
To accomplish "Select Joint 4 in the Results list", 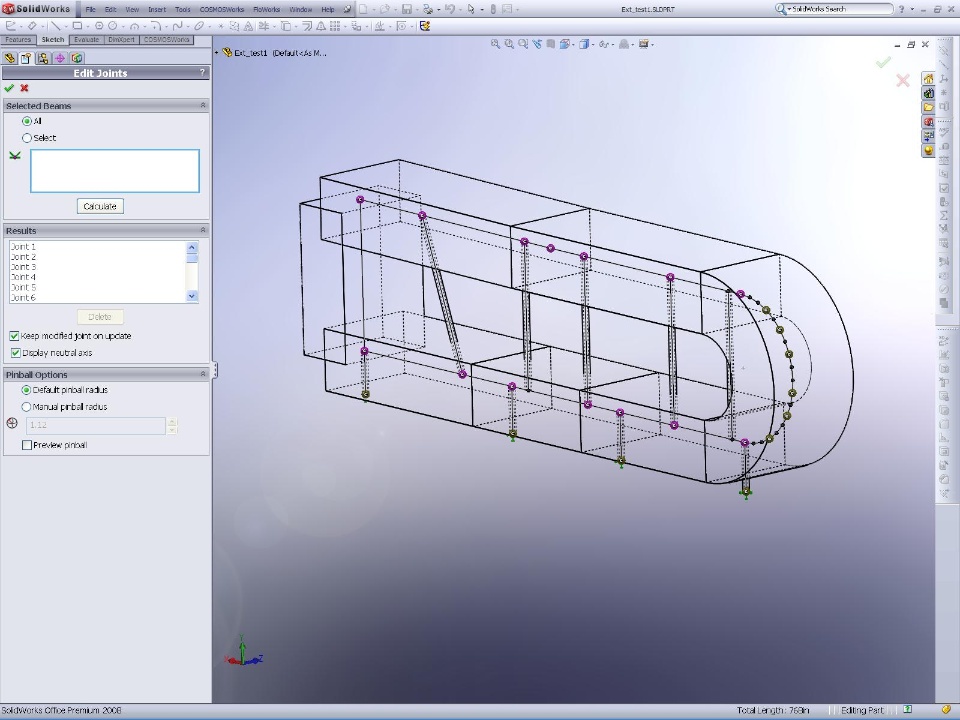I will 23,277.
